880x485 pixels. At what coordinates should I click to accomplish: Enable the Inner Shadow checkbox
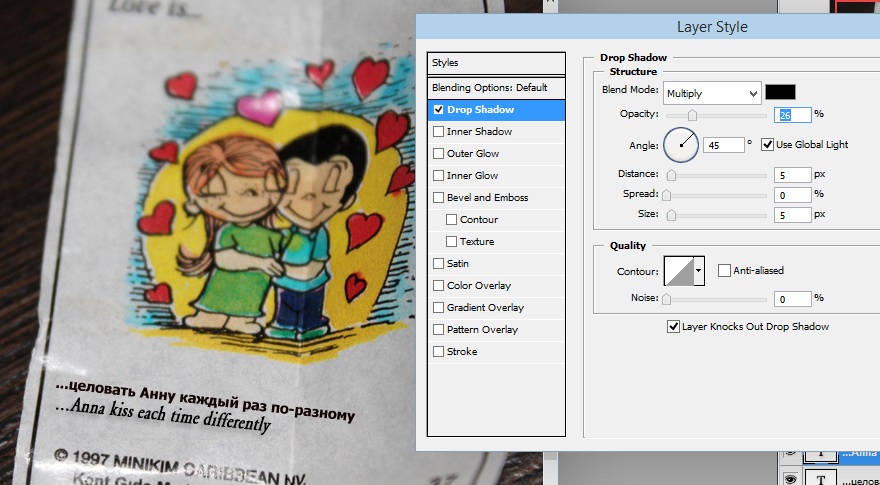click(438, 131)
